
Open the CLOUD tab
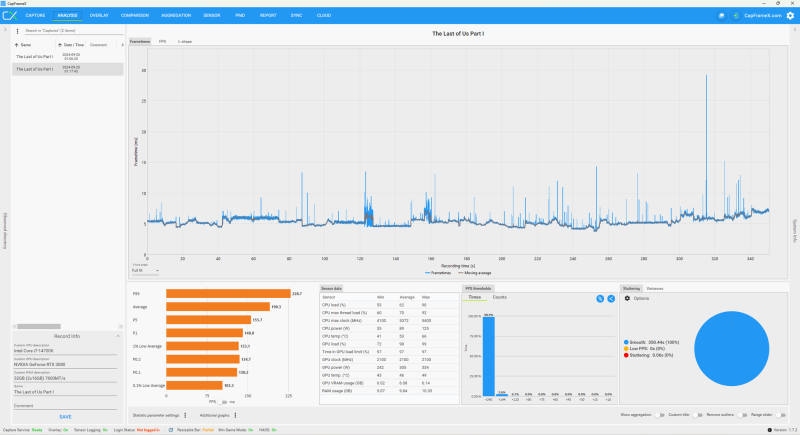tap(323, 15)
